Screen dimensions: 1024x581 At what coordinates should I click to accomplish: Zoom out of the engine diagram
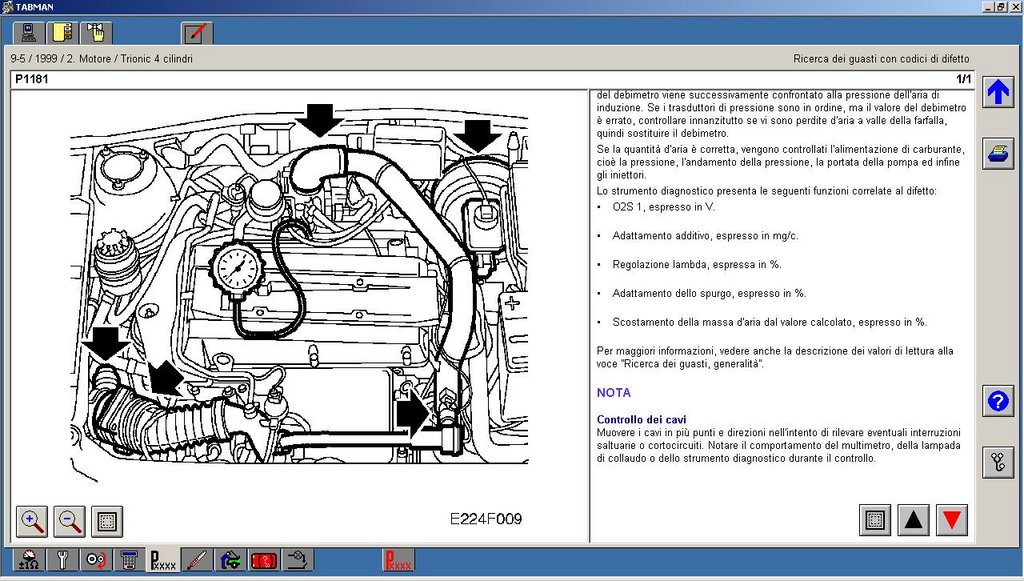69,521
